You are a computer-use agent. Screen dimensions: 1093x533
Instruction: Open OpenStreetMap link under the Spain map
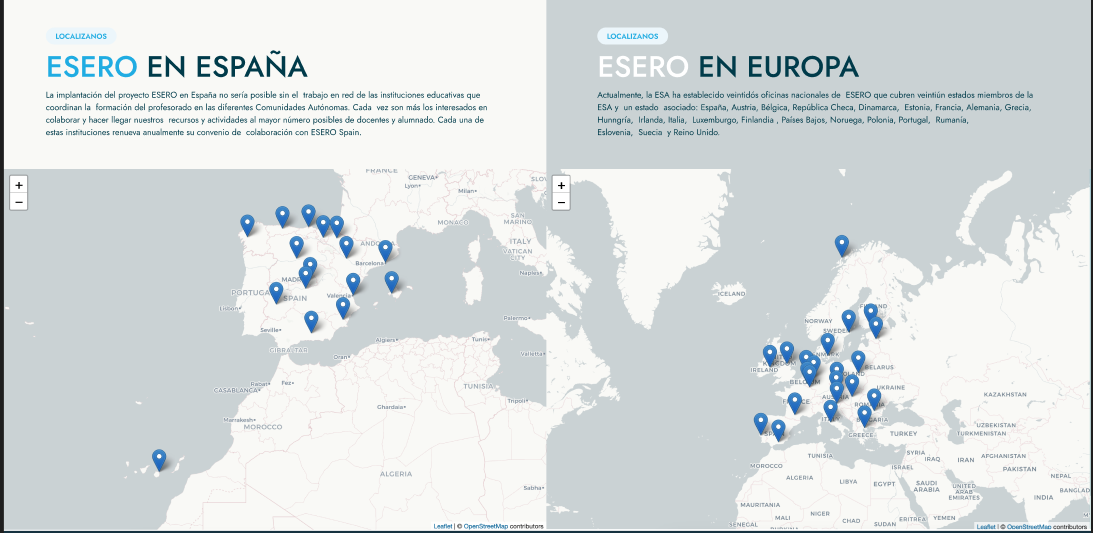click(x=486, y=526)
